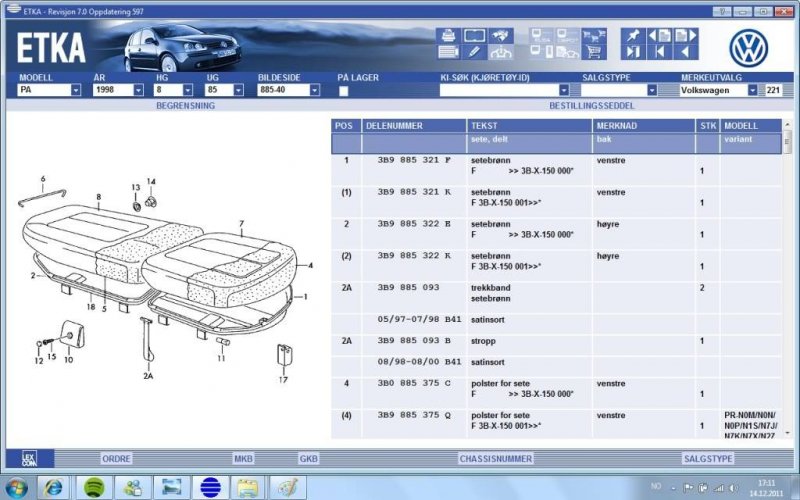The image size is (800, 500).
Task: Toggle the PÅ LAGER checkbox
Action: 343,90
